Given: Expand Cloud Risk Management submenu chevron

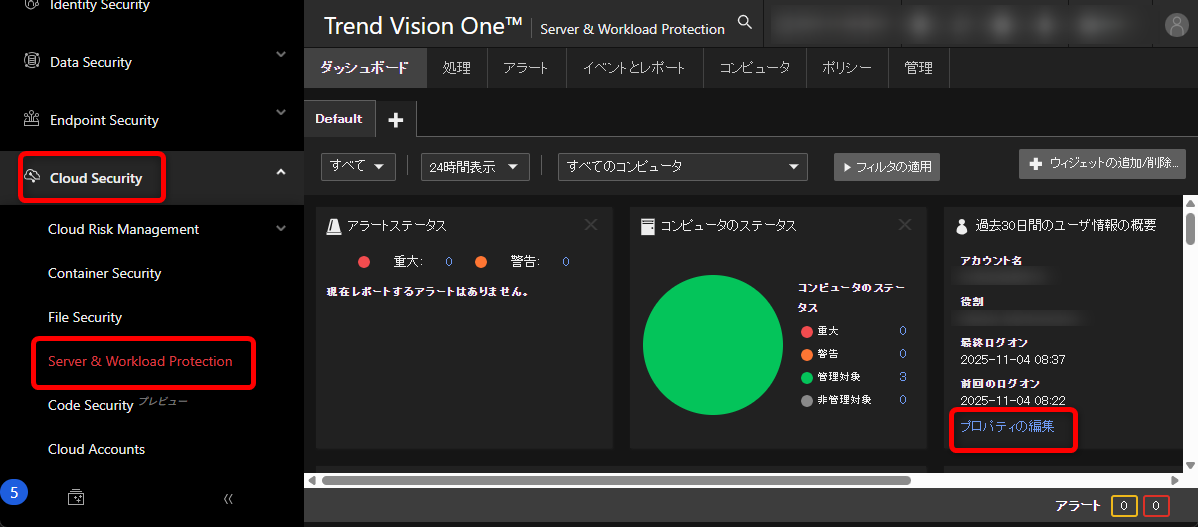Looking at the screenshot, I should click(x=280, y=228).
